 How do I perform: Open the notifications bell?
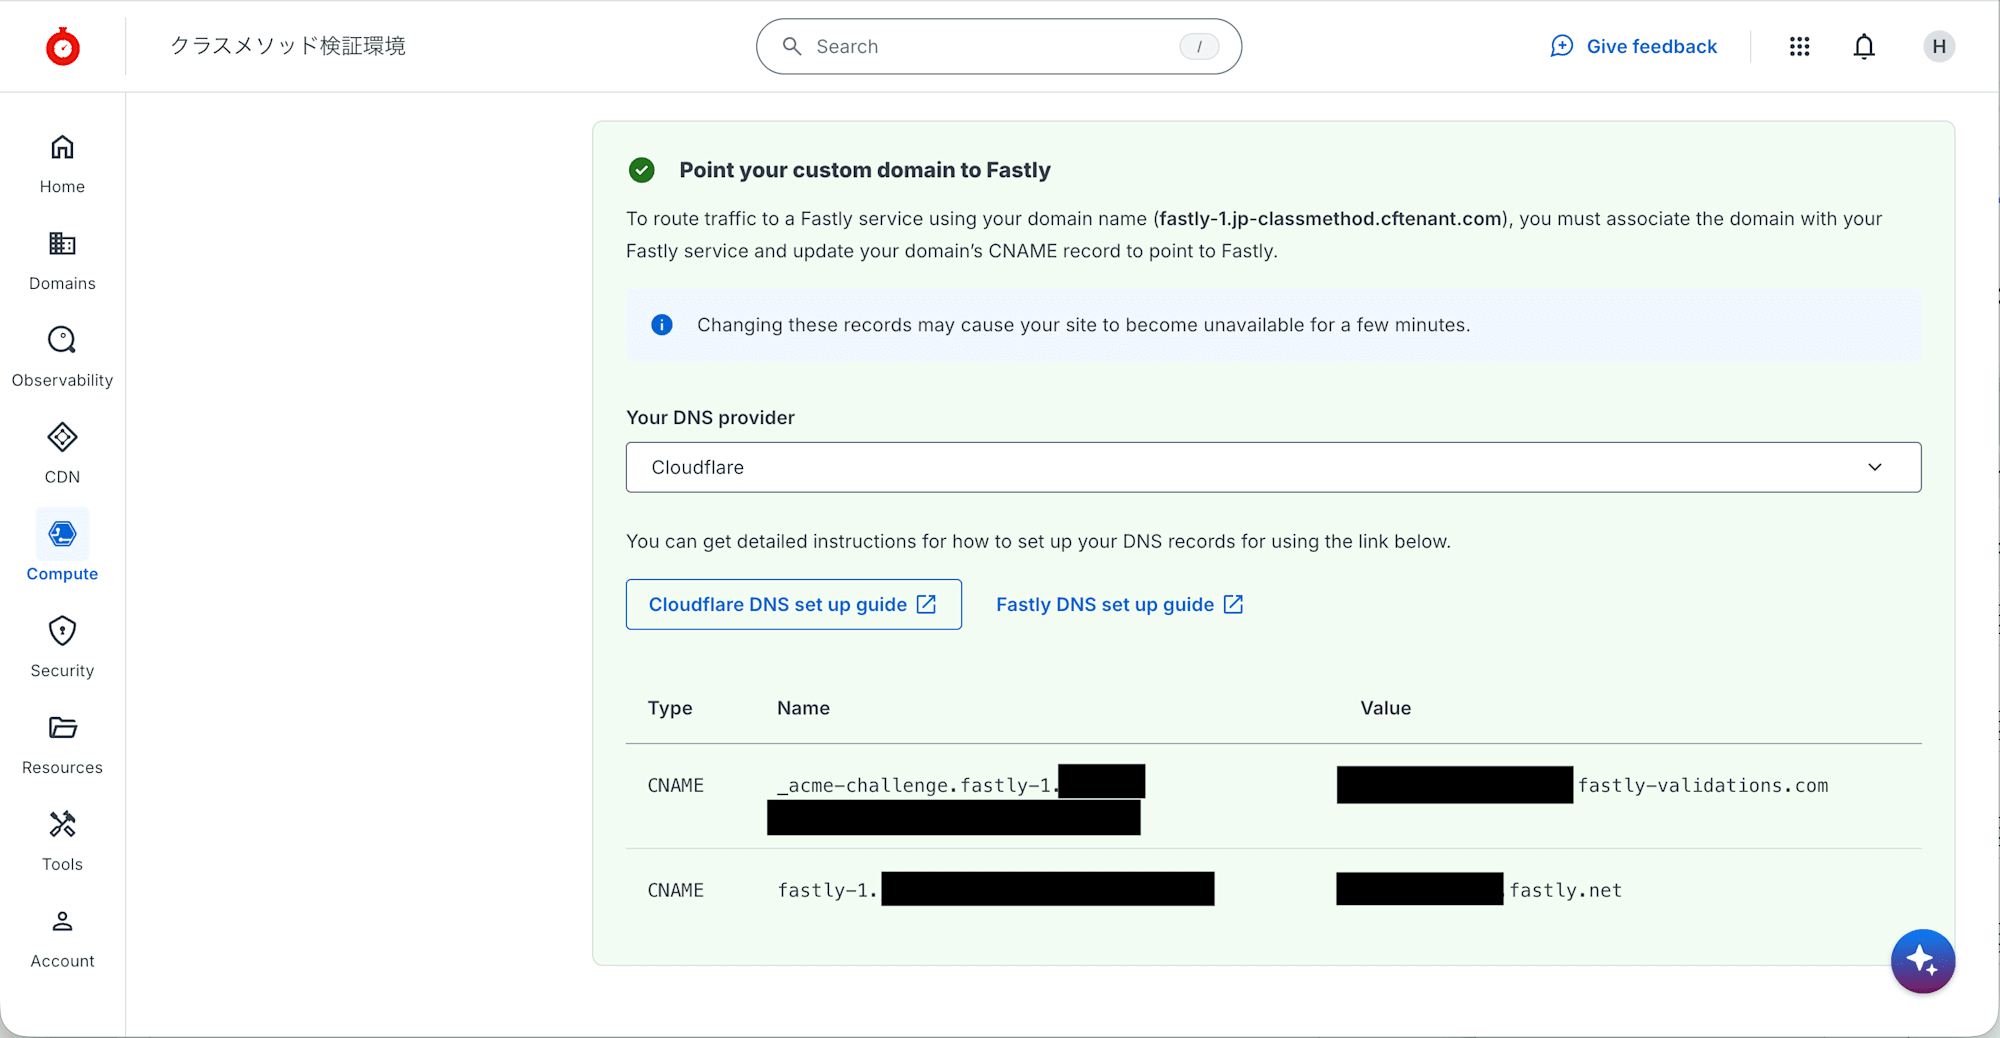point(1863,47)
